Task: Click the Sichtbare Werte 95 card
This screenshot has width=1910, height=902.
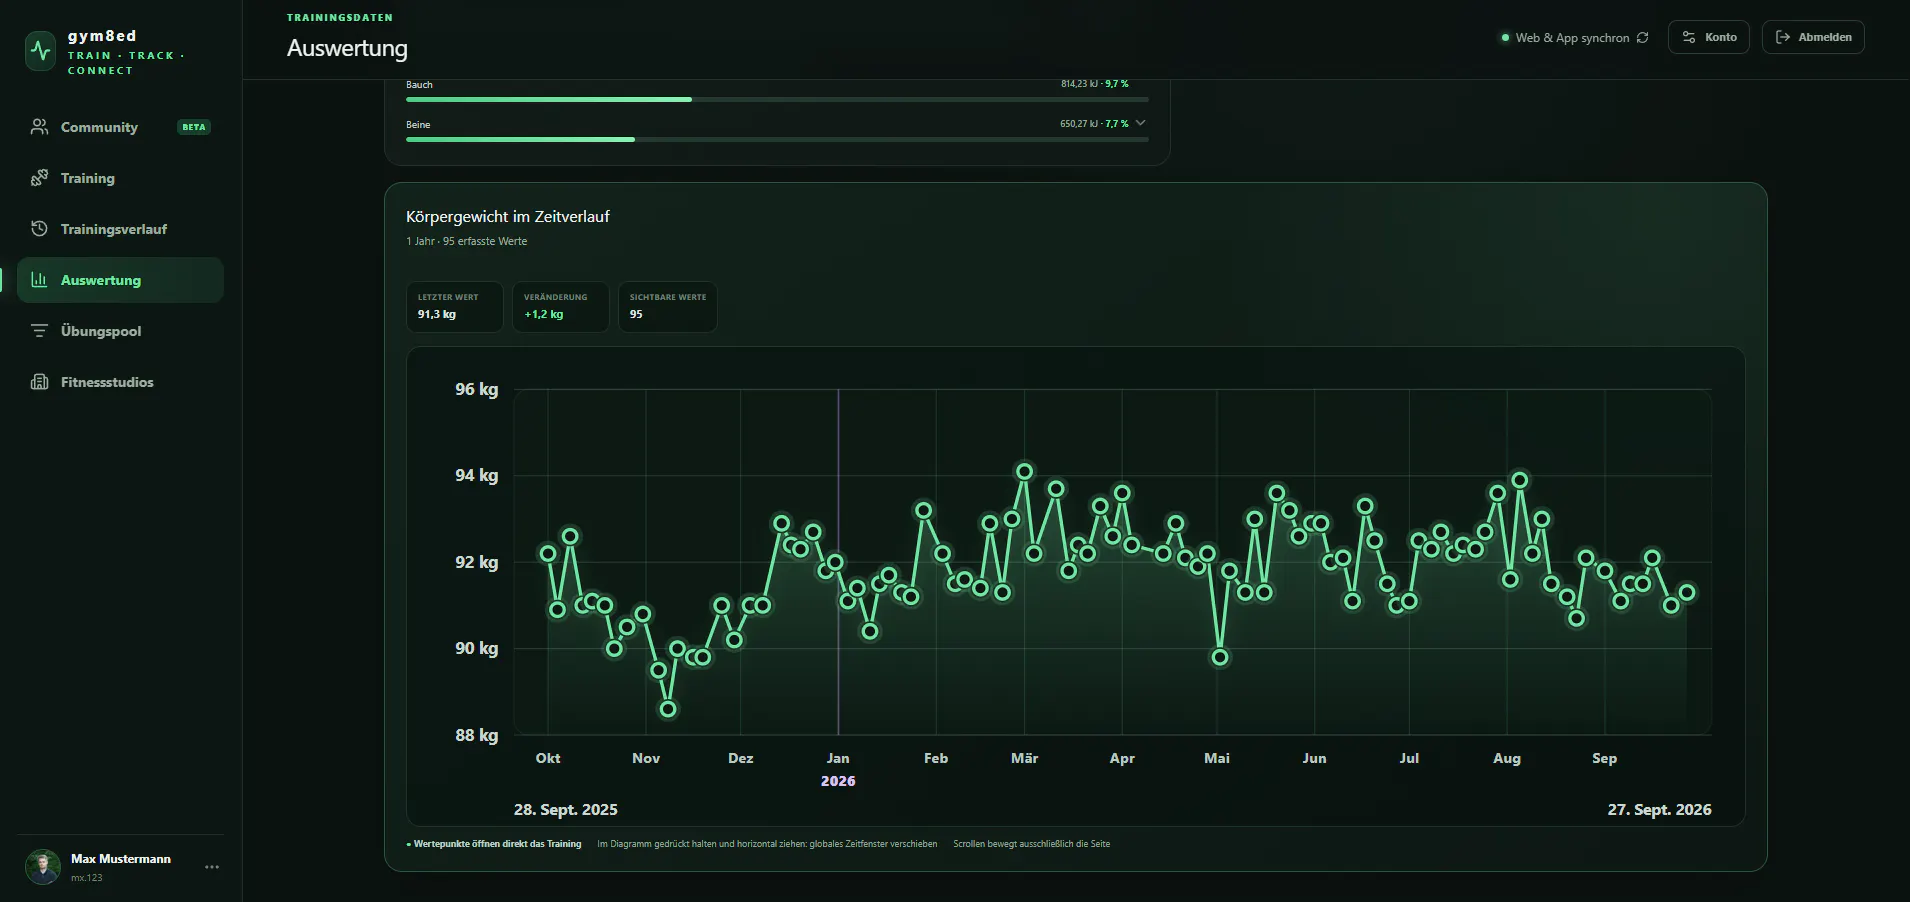Action: [667, 306]
